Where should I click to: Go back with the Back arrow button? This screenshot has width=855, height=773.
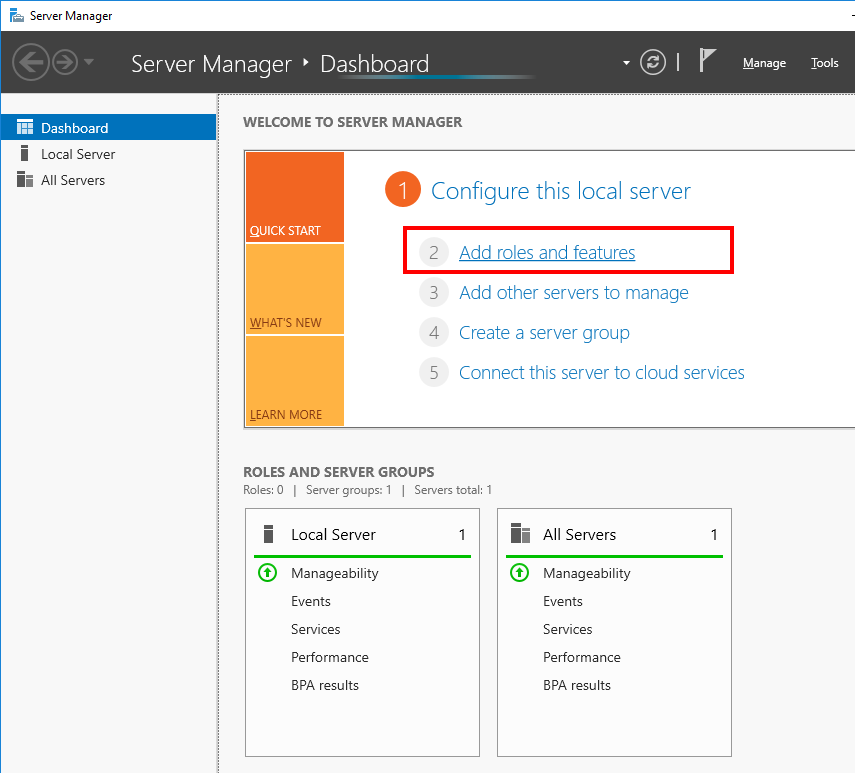coord(31,62)
